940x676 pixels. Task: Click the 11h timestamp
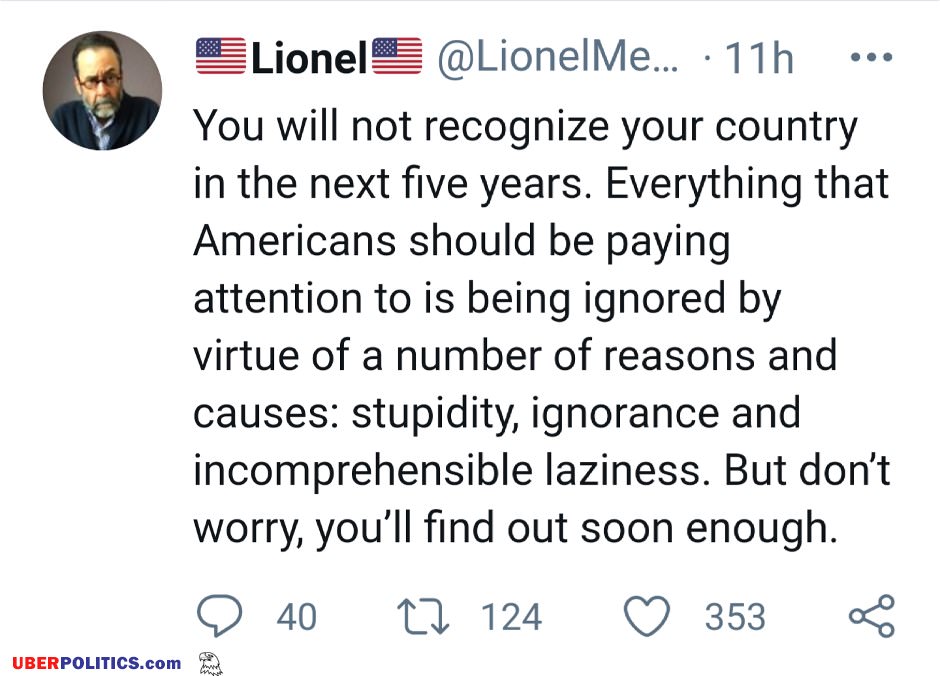759,58
